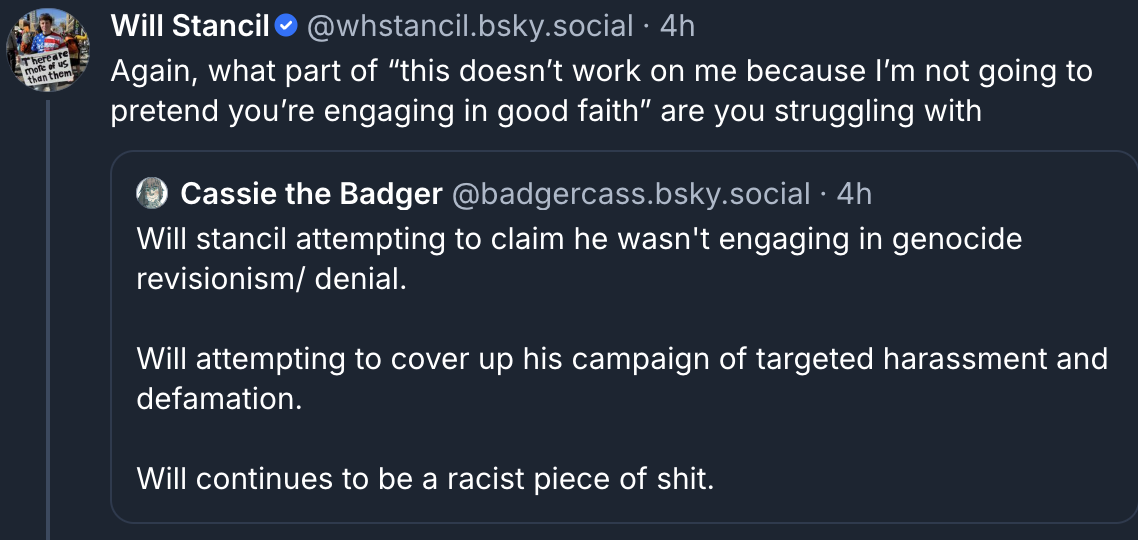The height and width of the screenshot is (540, 1138).
Task: Click the blue verified checkmark badge
Action: 286,27
